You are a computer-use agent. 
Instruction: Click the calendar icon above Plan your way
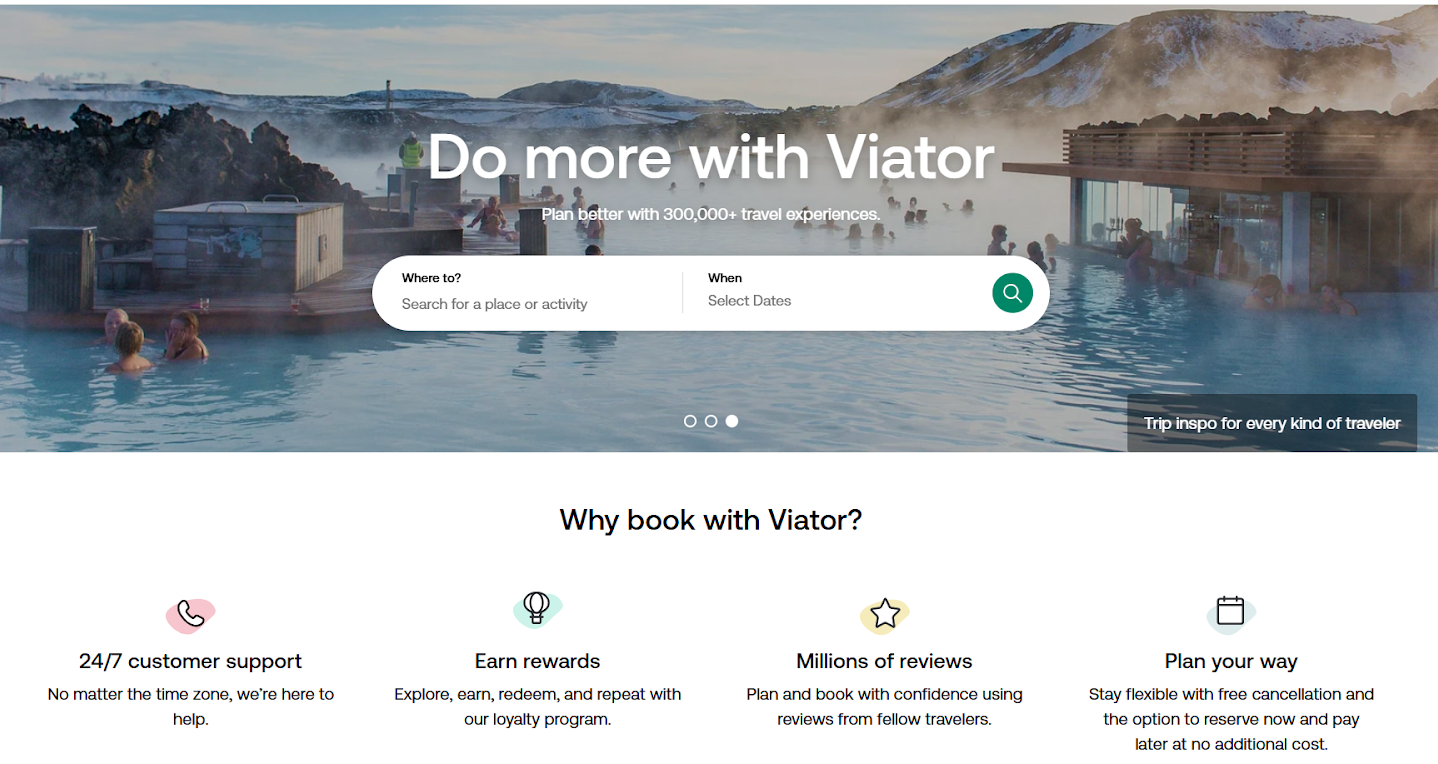pos(1230,612)
